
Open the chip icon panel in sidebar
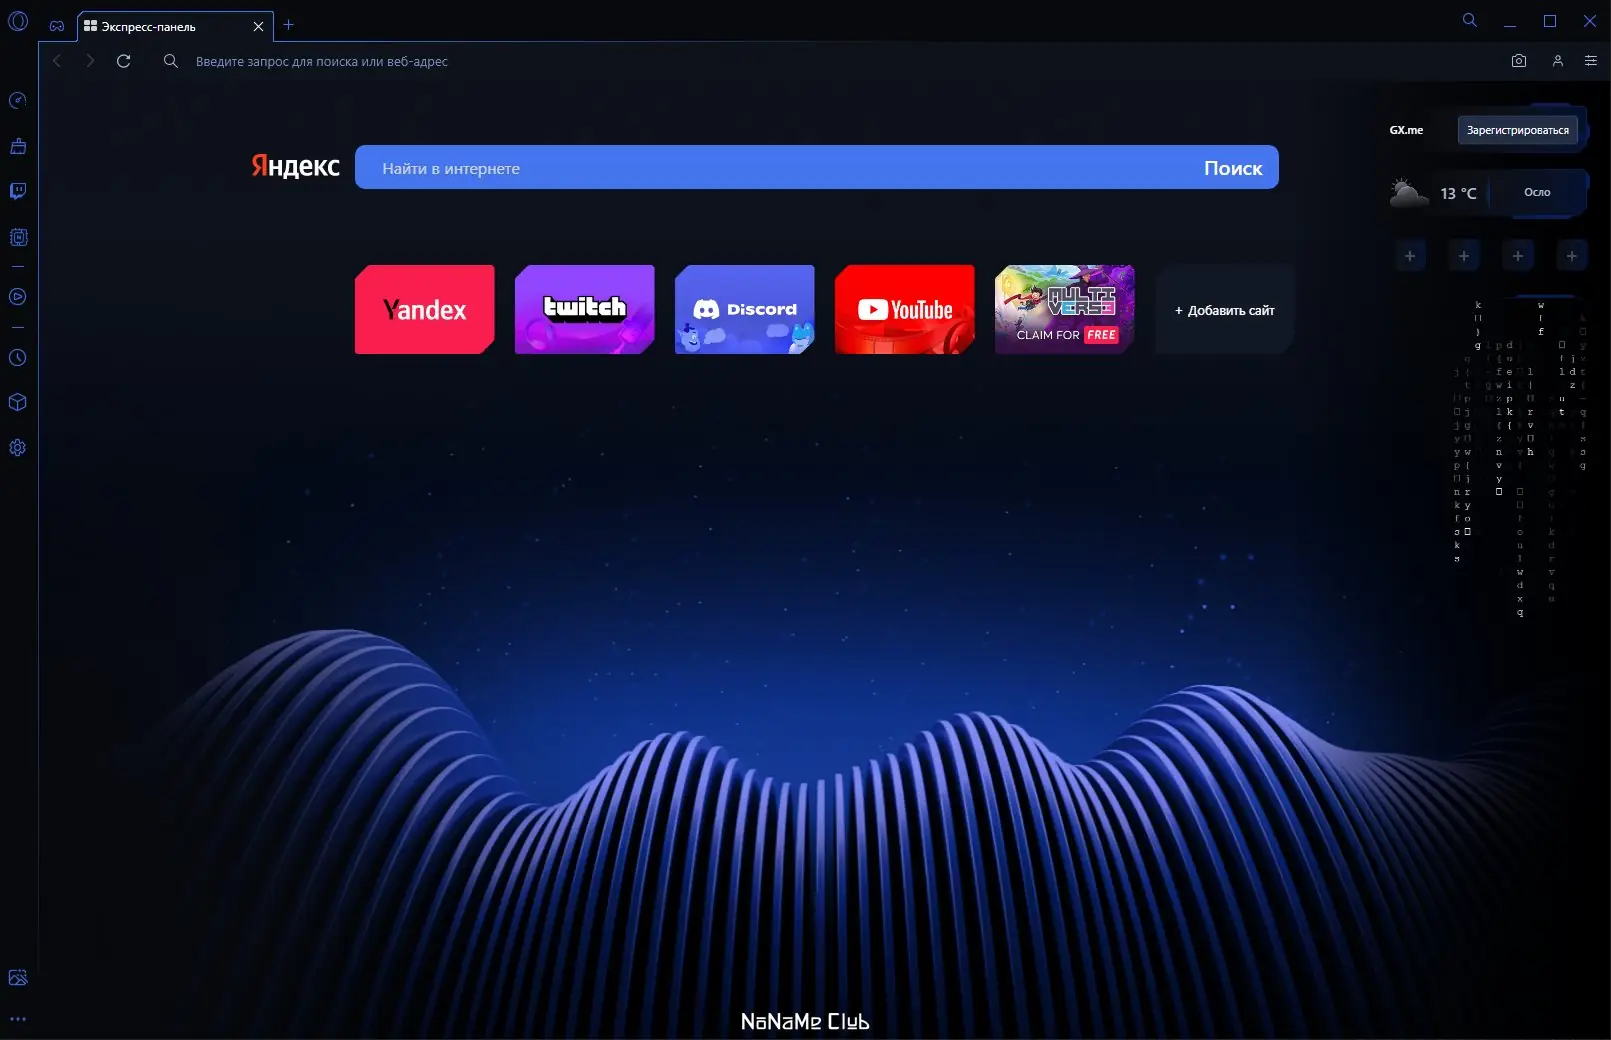[x=18, y=237]
